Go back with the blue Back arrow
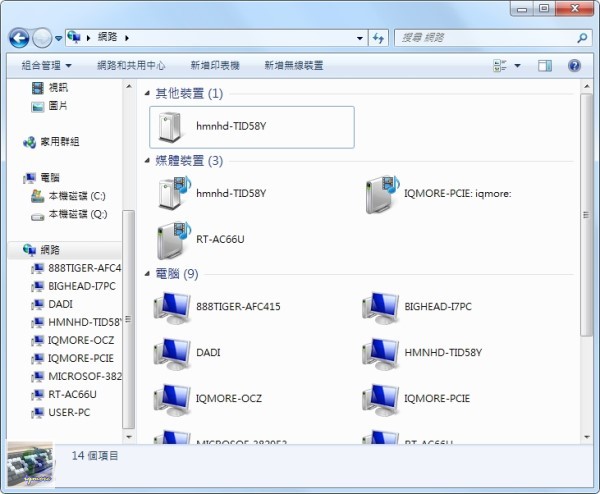Viewport: 600px width, 494px height. 19,38
